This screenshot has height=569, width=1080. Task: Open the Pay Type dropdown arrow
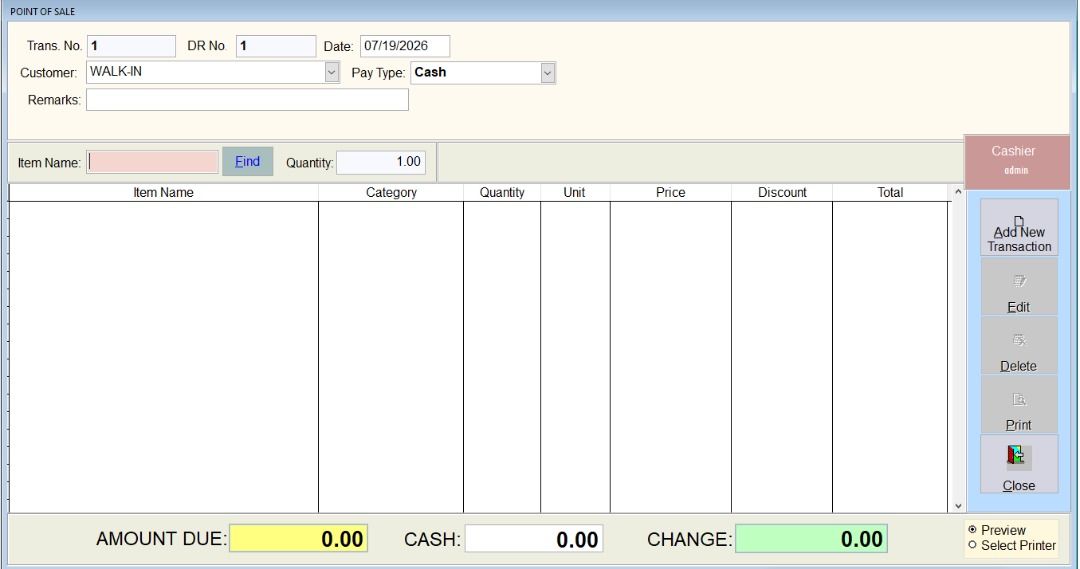pyautogui.click(x=548, y=73)
